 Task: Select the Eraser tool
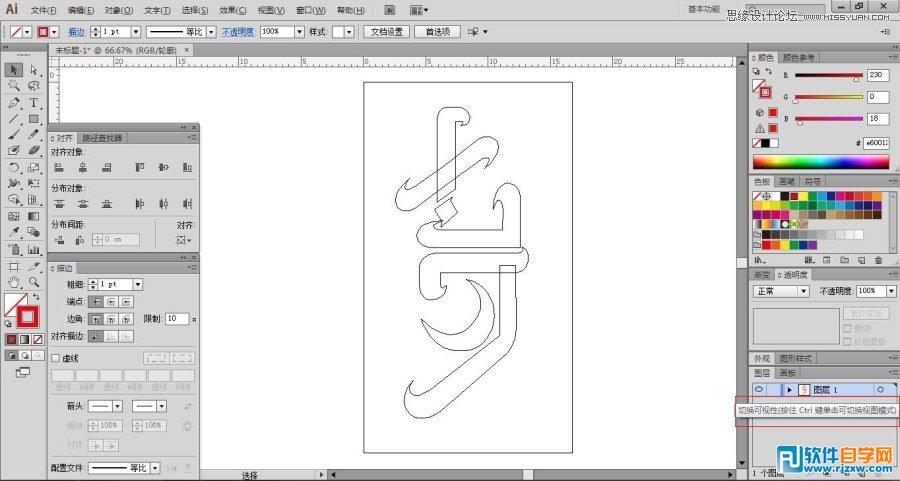pyautogui.click(x=34, y=150)
